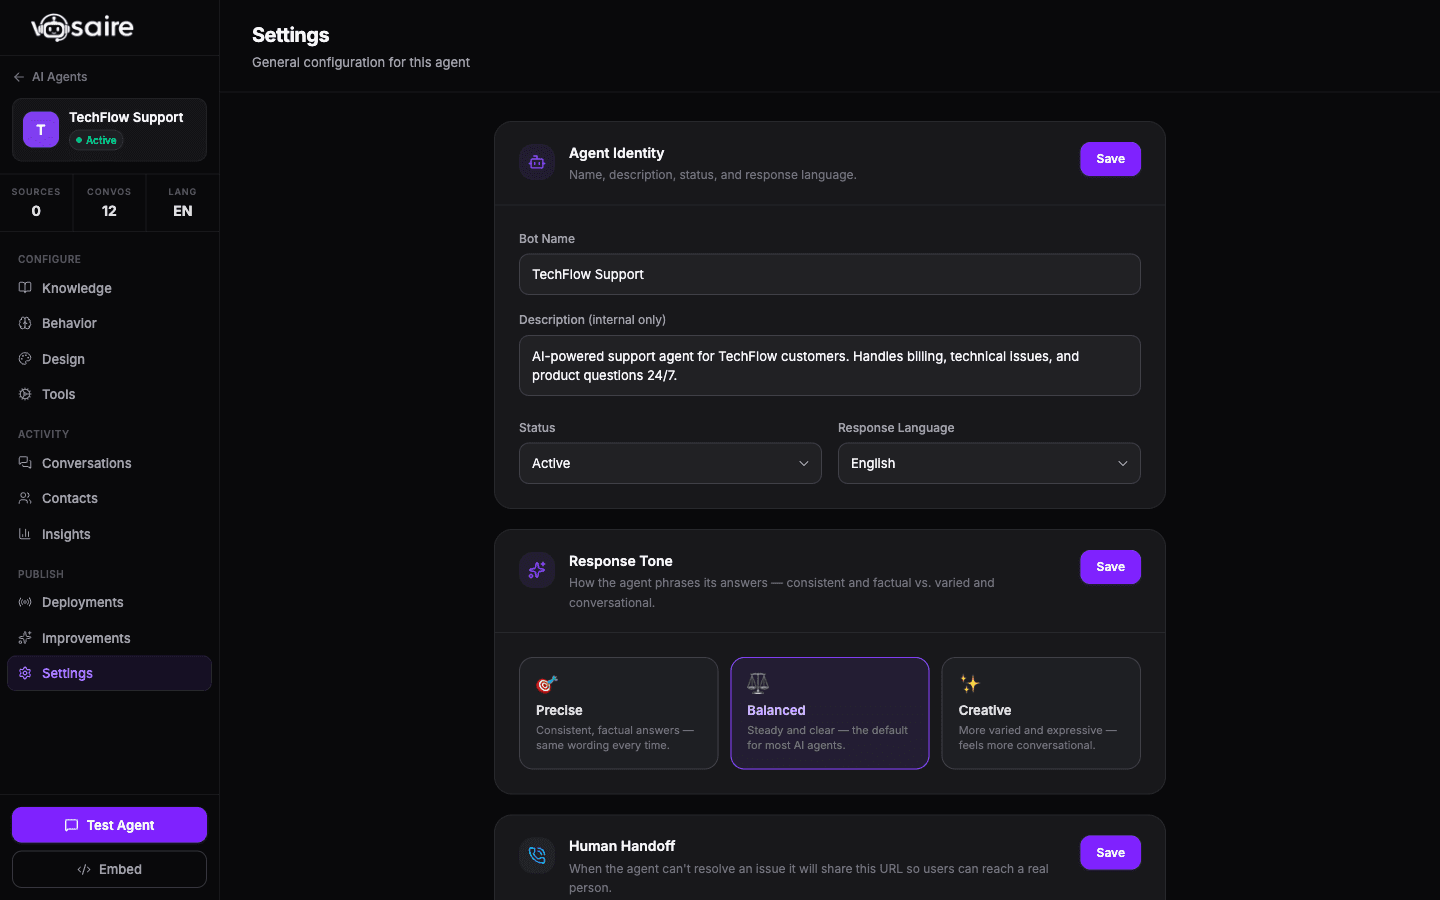Click the Deployments broadcast icon
The height and width of the screenshot is (900, 1440).
25,602
